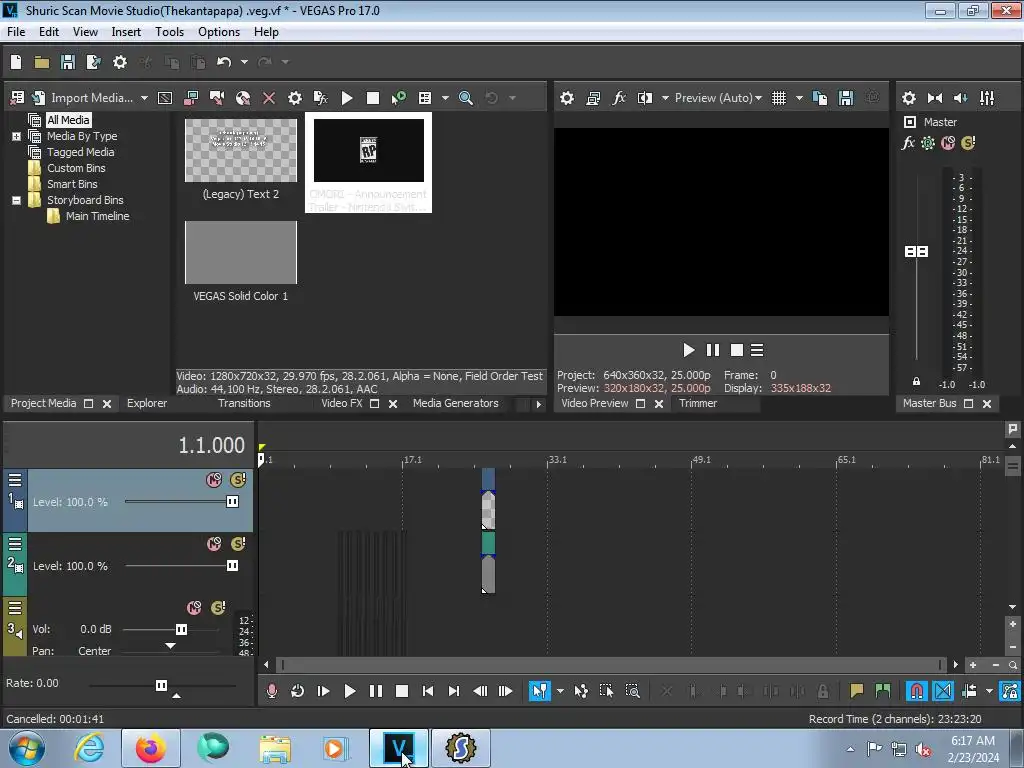Create a new project with New icon
This screenshot has height=768, width=1024.
tap(16, 62)
